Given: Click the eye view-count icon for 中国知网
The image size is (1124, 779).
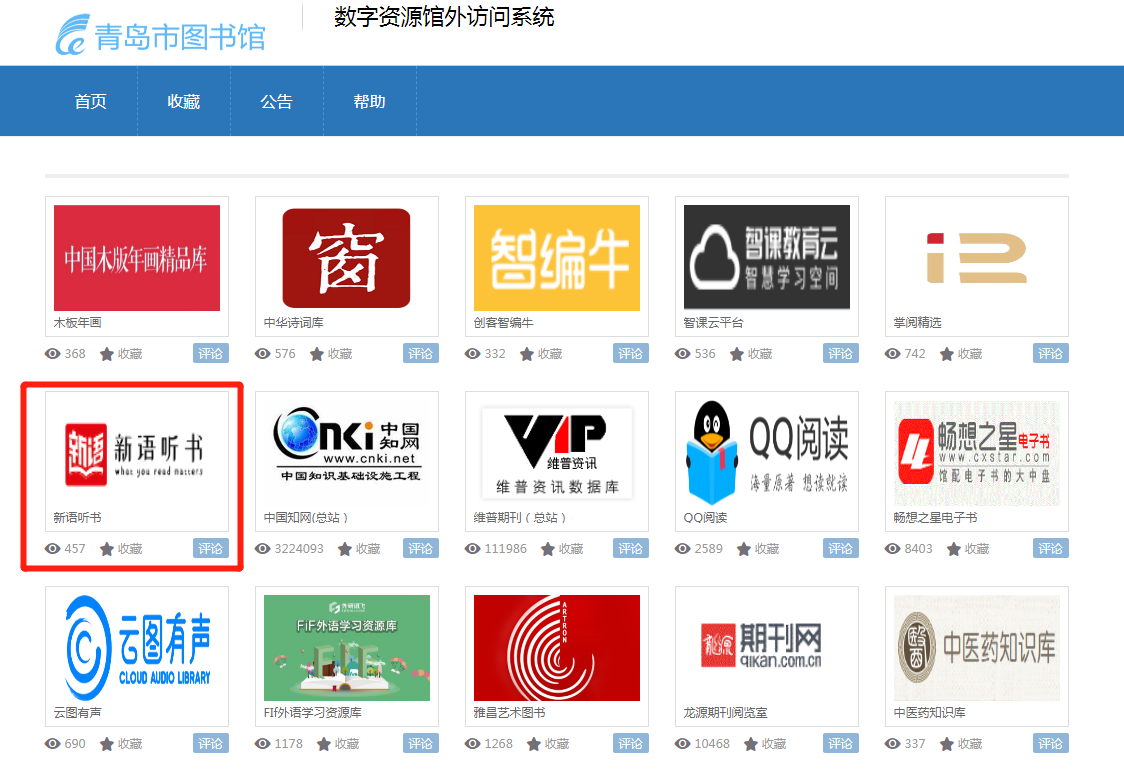Looking at the screenshot, I should point(262,549).
